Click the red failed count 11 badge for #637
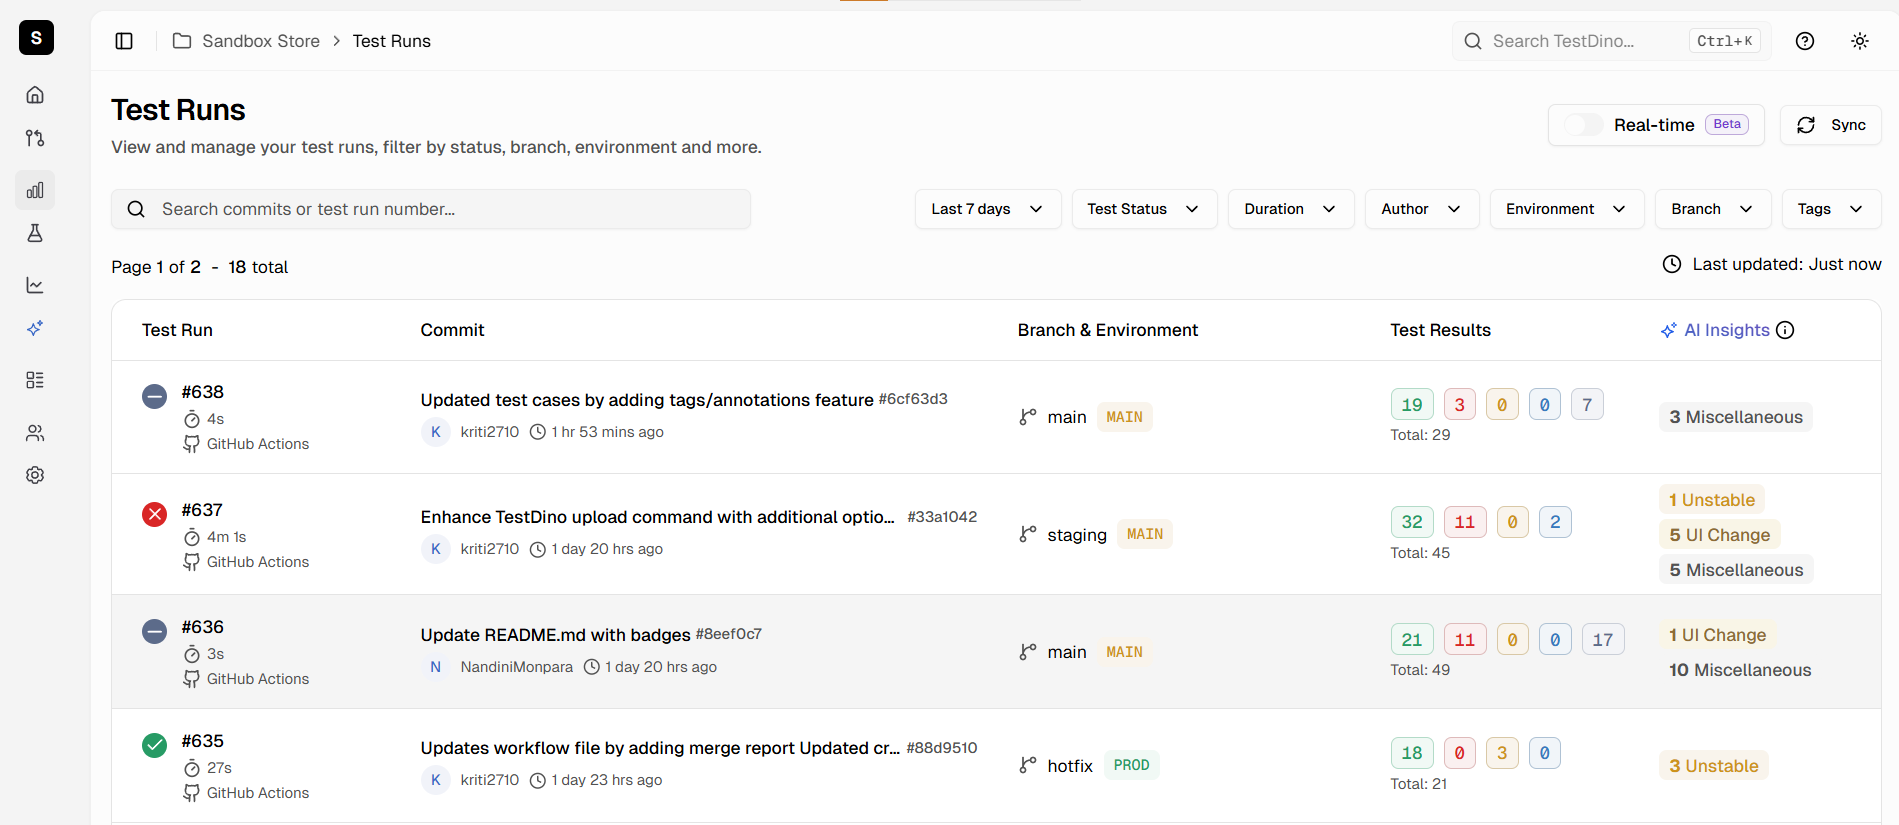 pos(1464,522)
